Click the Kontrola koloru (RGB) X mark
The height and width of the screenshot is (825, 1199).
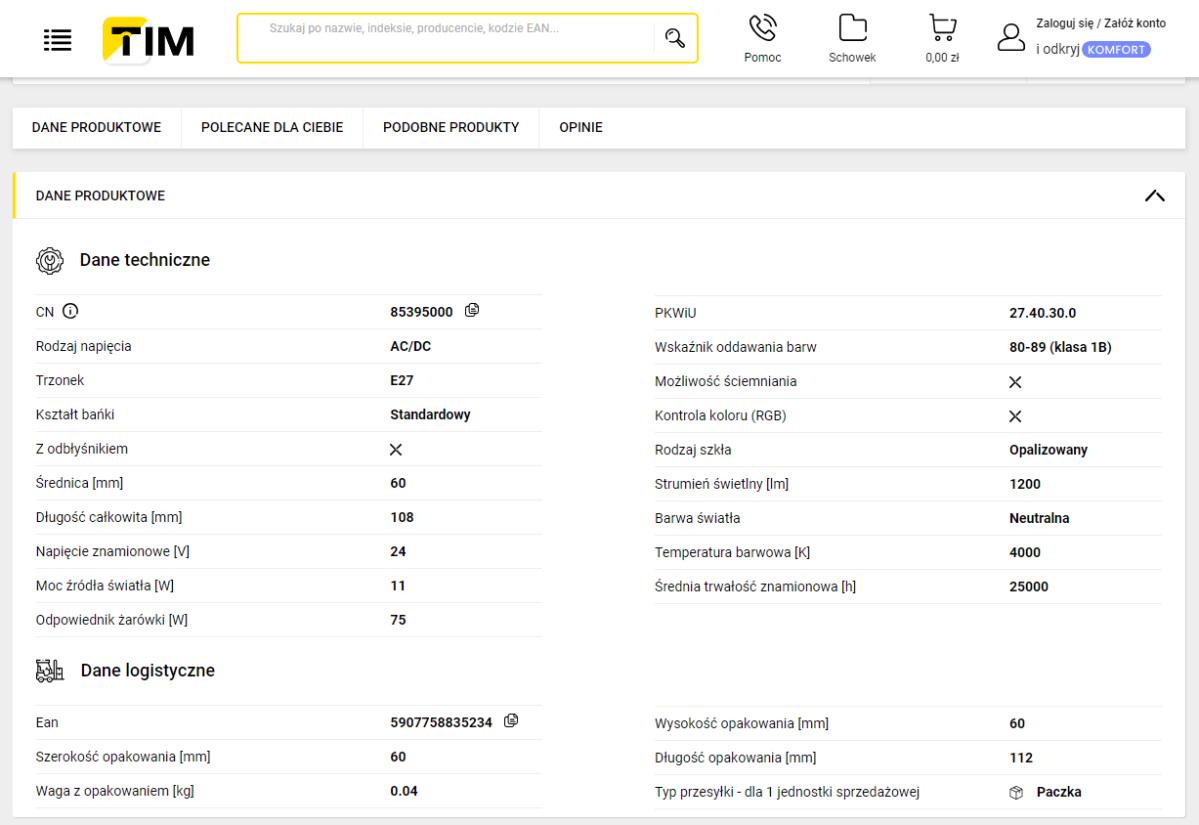[x=1015, y=417]
